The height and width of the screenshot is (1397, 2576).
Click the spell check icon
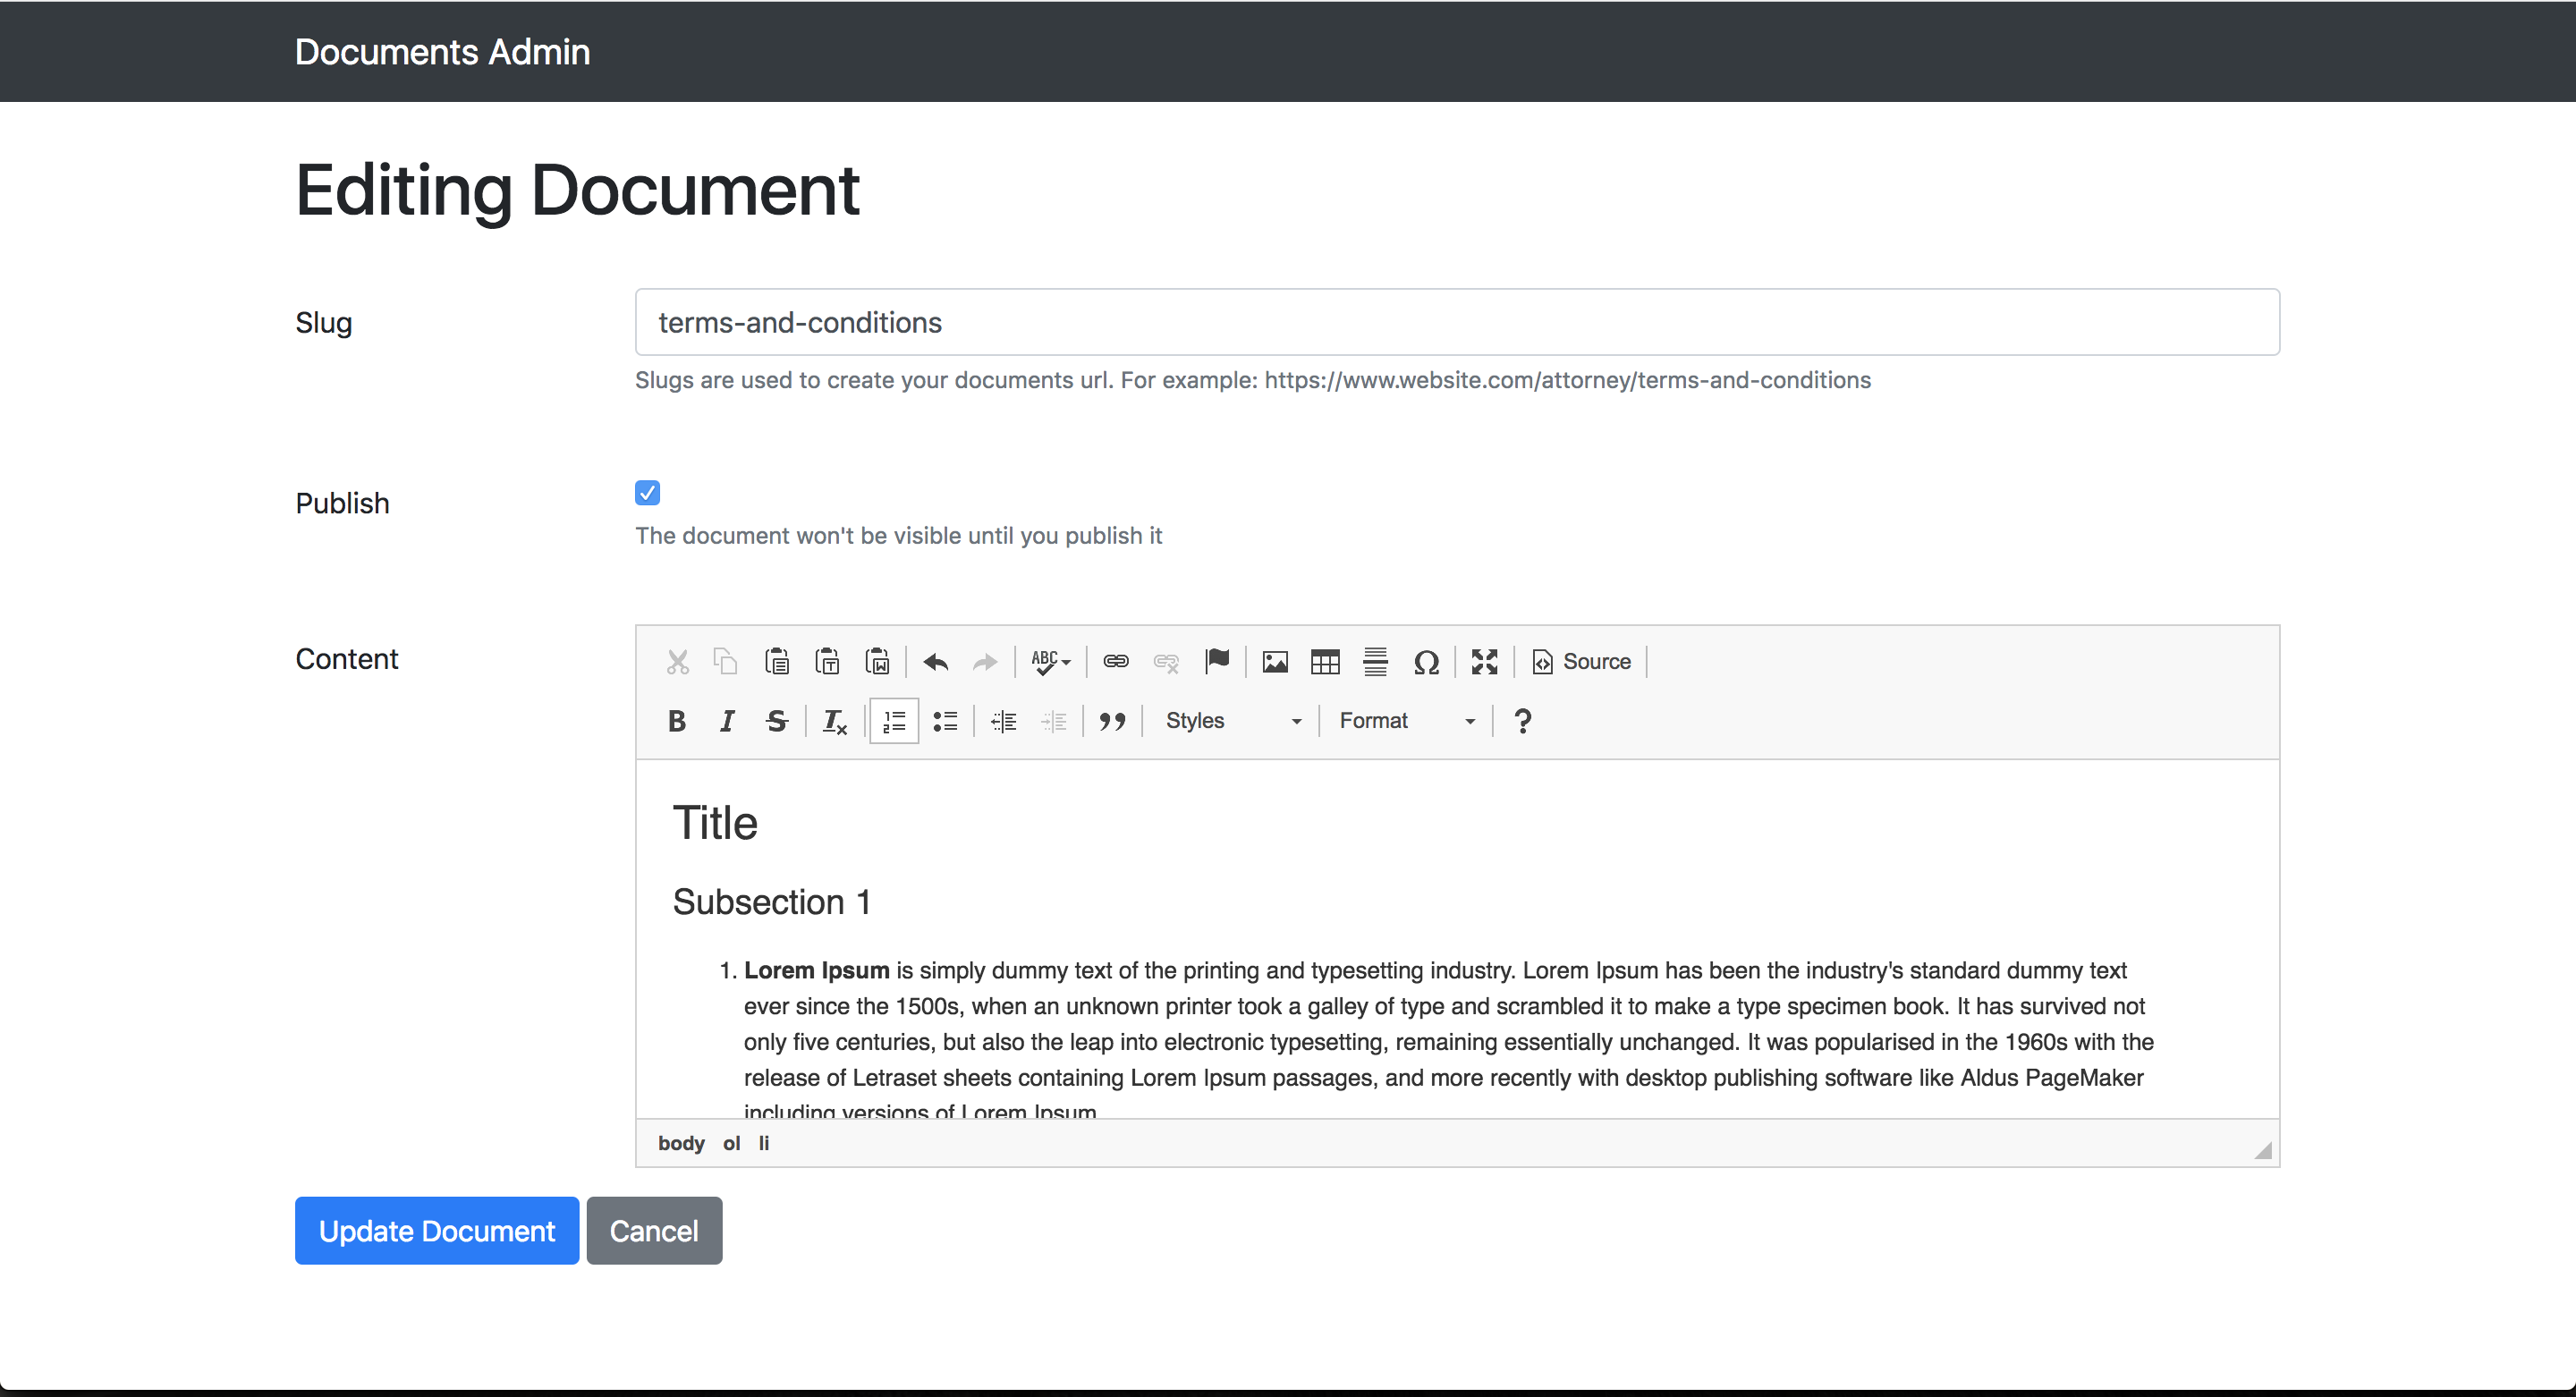(x=1044, y=661)
